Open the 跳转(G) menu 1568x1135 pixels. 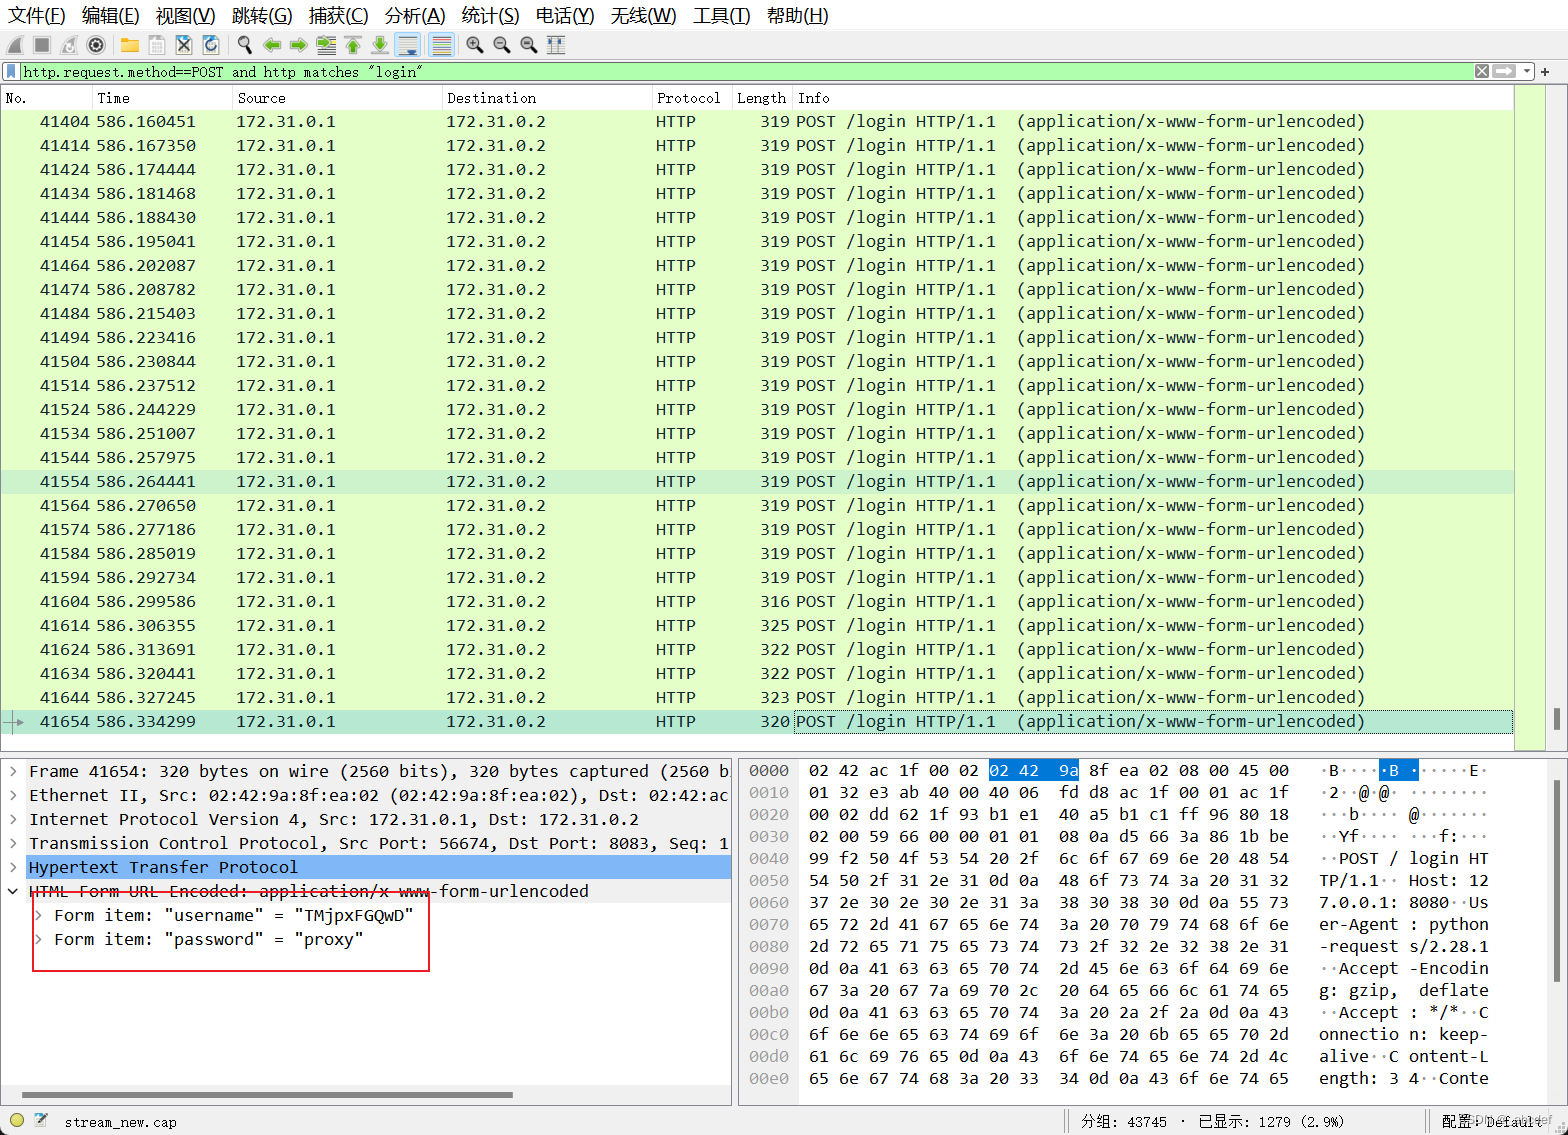262,15
